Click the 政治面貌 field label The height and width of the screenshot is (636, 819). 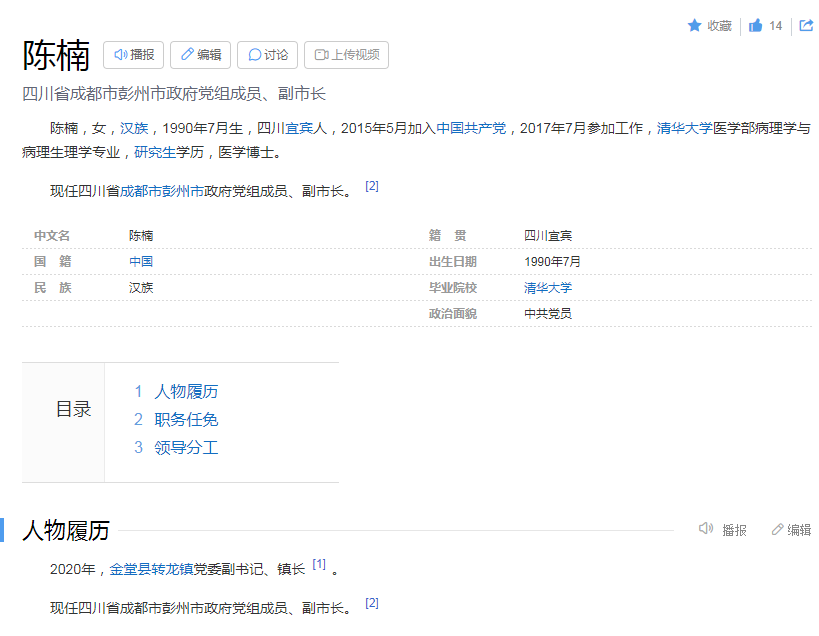pos(453,314)
